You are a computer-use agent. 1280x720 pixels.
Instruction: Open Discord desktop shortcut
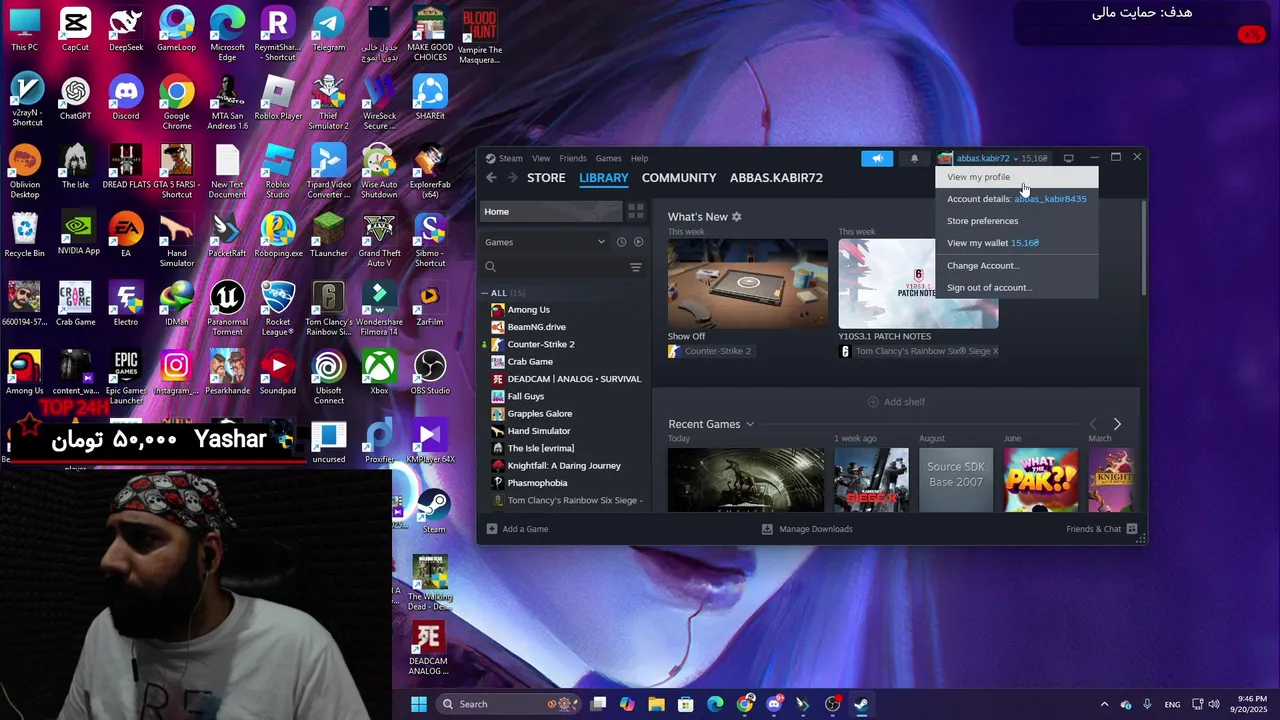pyautogui.click(x=126, y=100)
